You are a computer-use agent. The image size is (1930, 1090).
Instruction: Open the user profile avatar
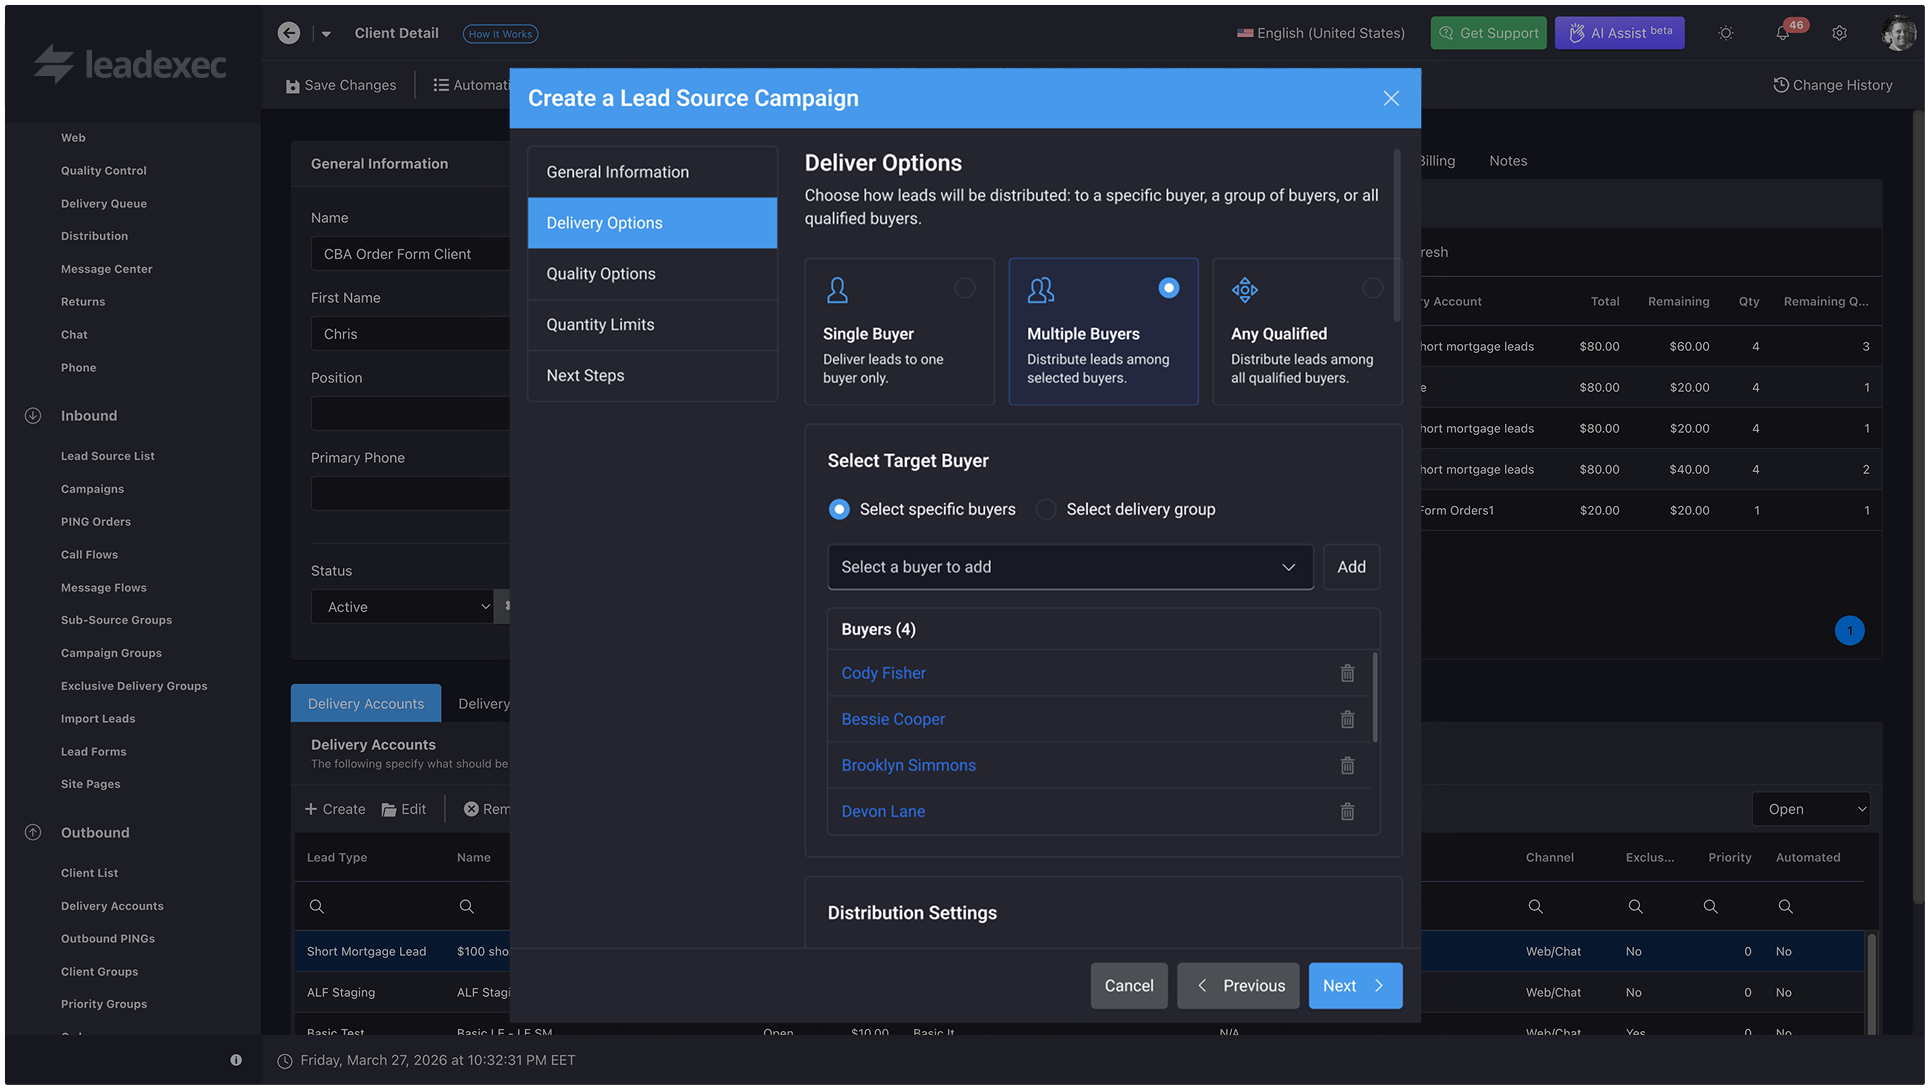click(x=1897, y=33)
